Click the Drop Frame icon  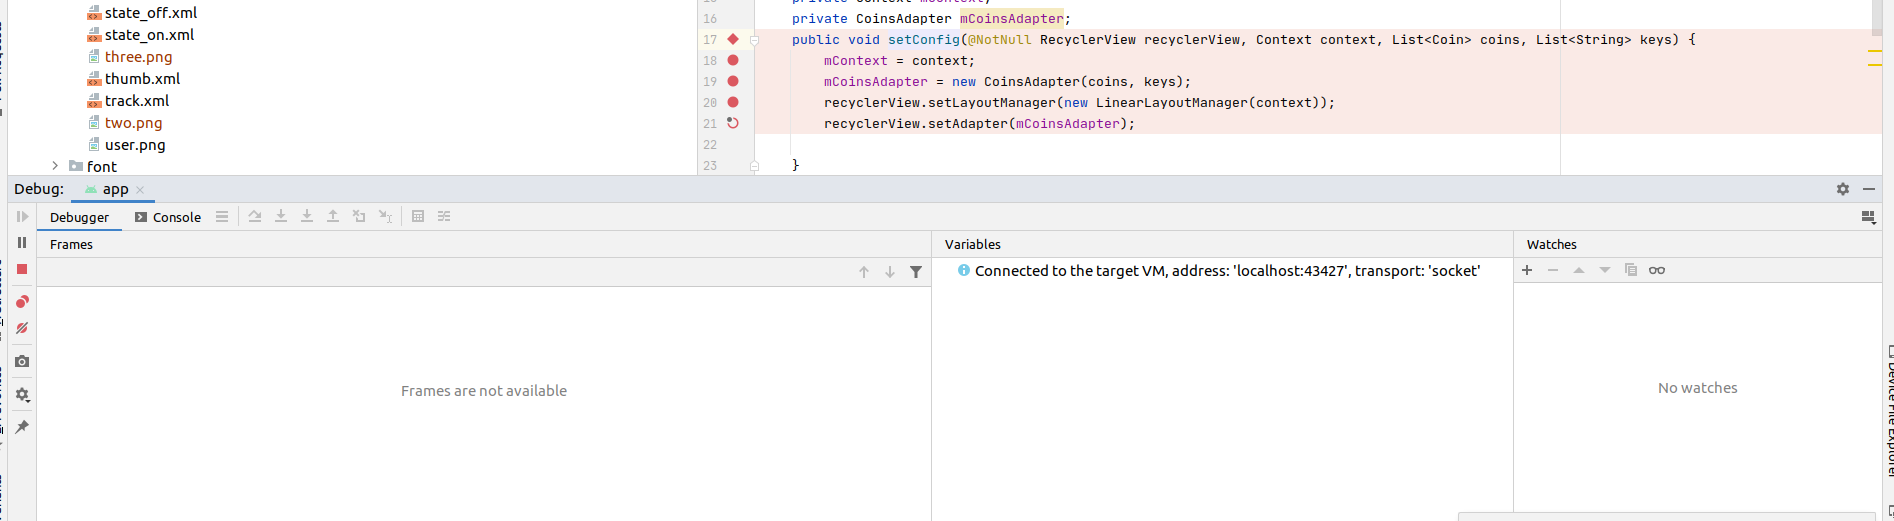[359, 216]
